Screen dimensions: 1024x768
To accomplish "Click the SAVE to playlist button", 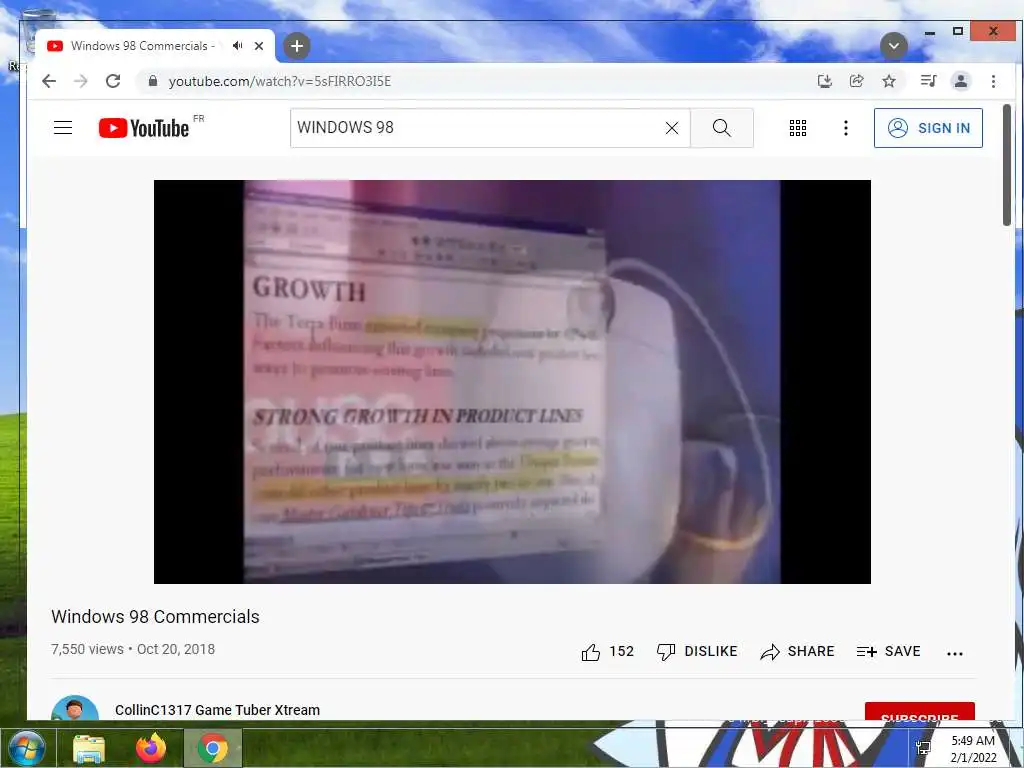I will click(888, 652).
